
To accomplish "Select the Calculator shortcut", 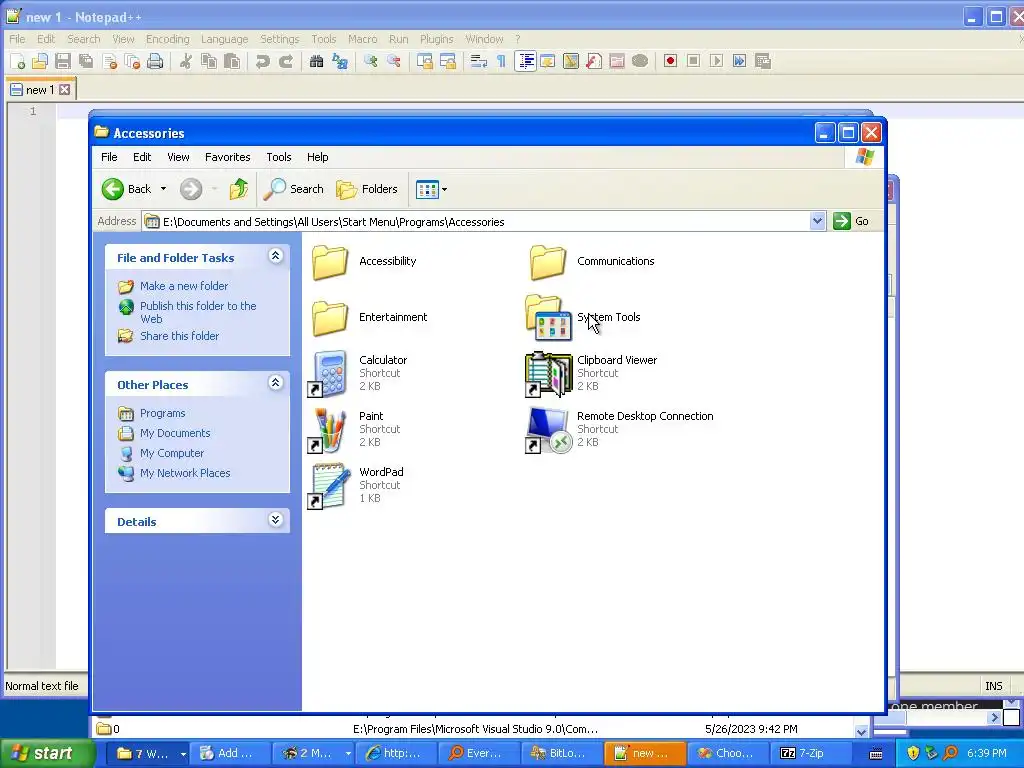I will (x=358, y=373).
